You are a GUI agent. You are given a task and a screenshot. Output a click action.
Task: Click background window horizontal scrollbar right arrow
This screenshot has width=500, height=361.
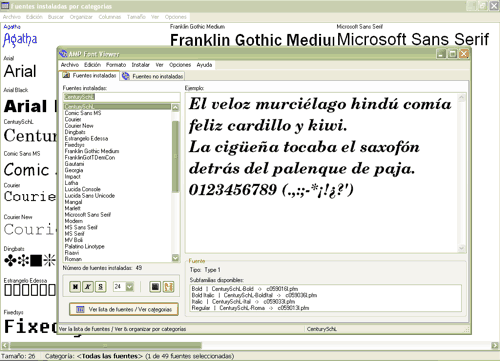click(x=495, y=345)
